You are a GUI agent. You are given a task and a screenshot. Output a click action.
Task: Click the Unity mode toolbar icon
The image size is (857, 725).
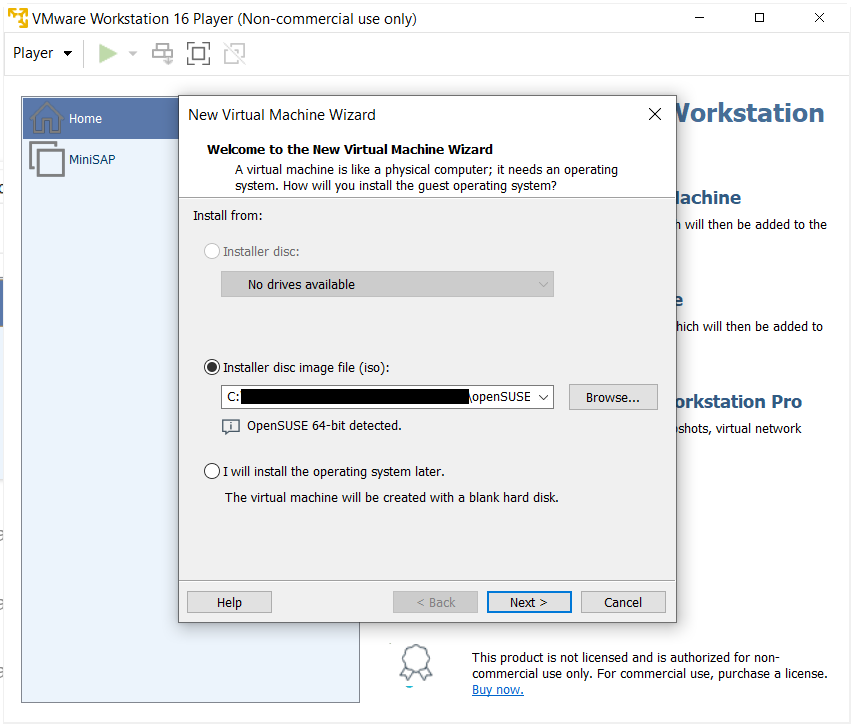[x=234, y=54]
